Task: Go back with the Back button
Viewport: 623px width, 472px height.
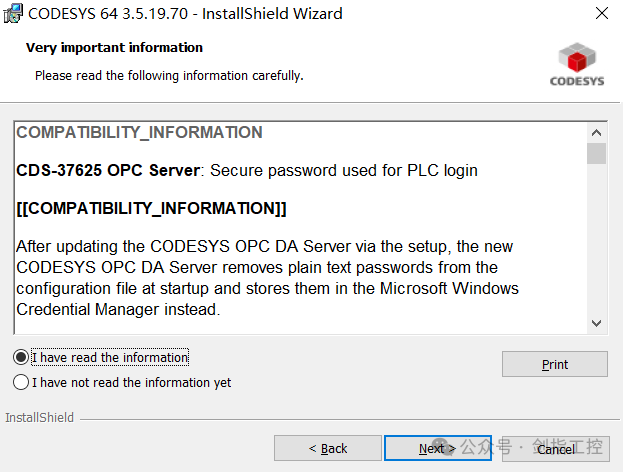Action: 327,448
